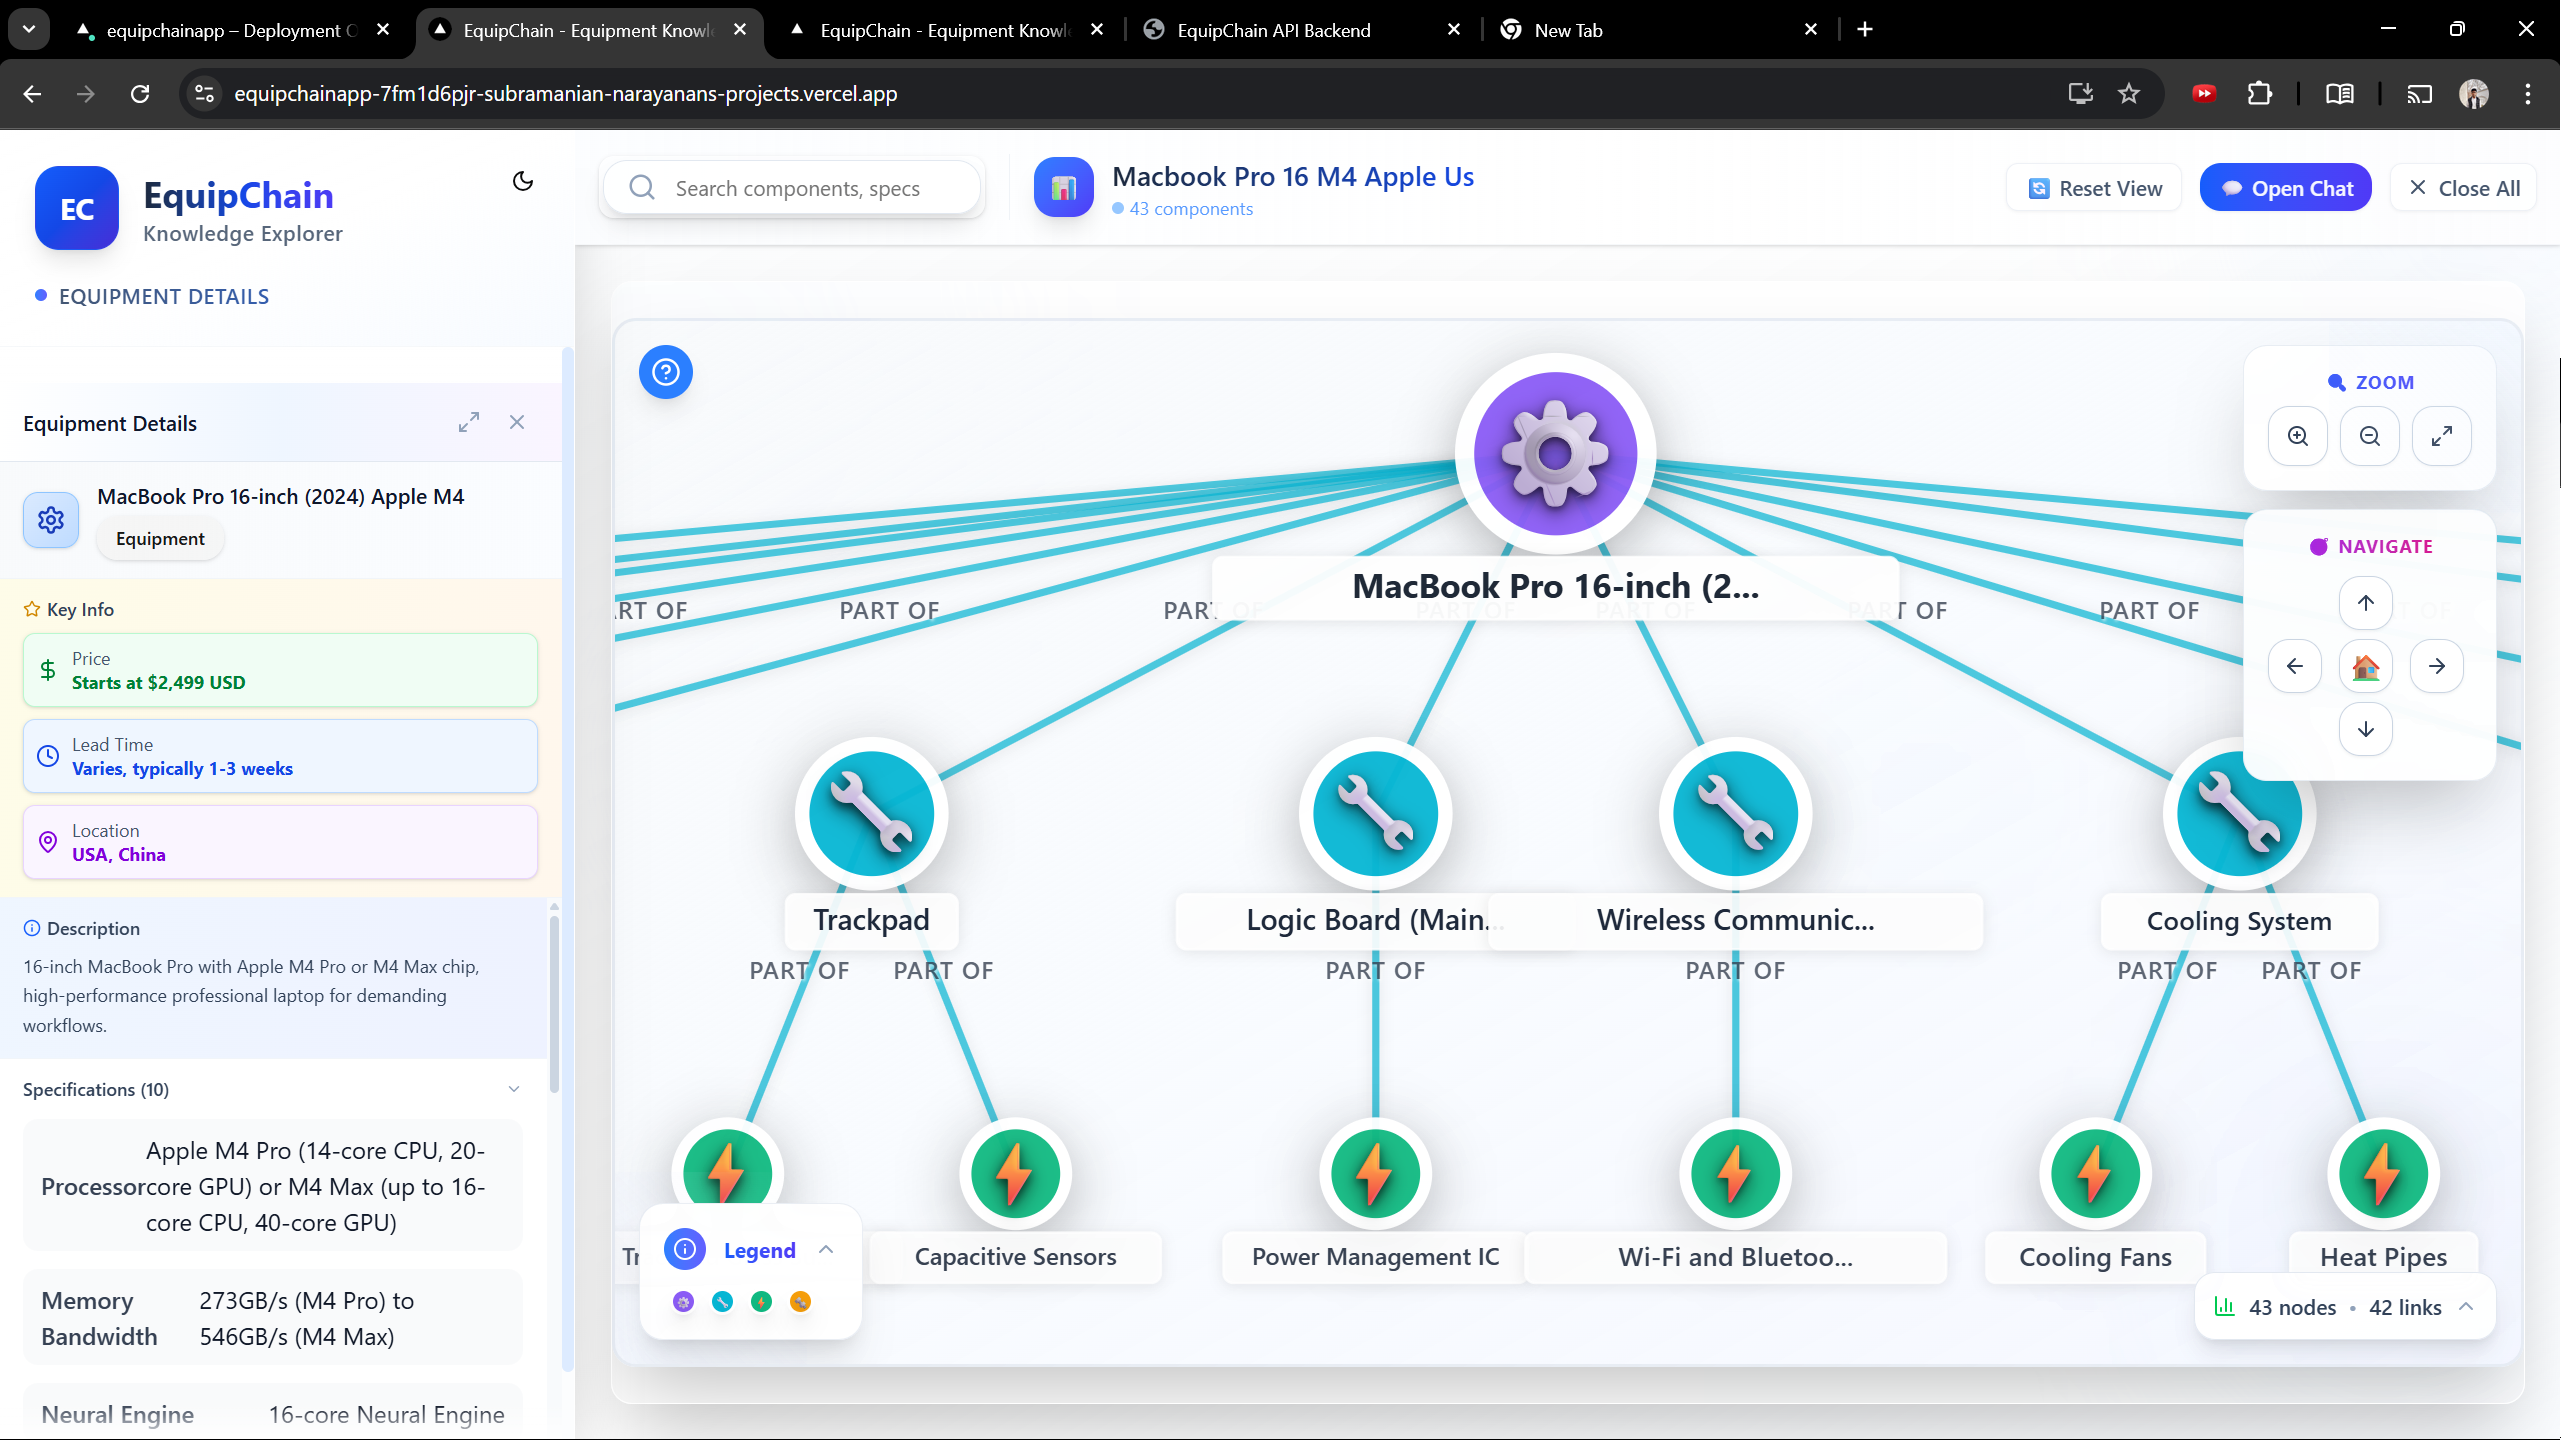Click the zoom in magnifier icon
This screenshot has width=2561, height=1440.
(2298, 436)
